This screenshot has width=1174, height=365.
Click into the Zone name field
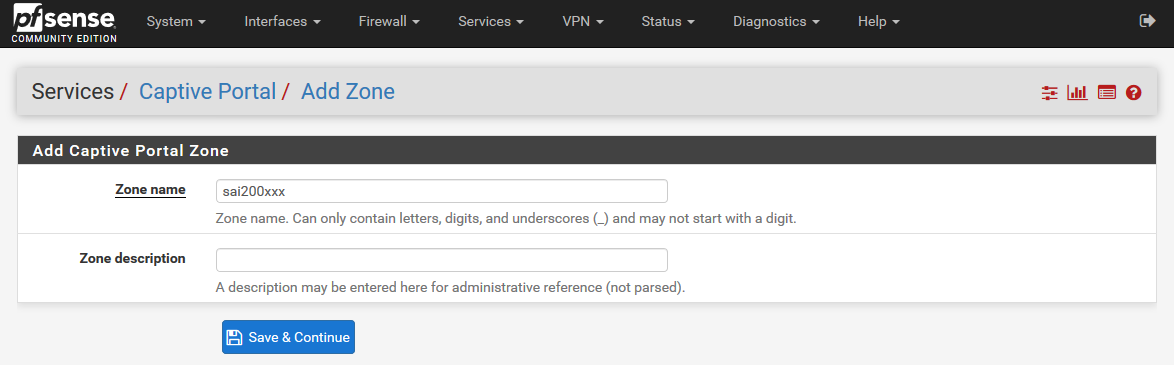pyautogui.click(x=442, y=191)
